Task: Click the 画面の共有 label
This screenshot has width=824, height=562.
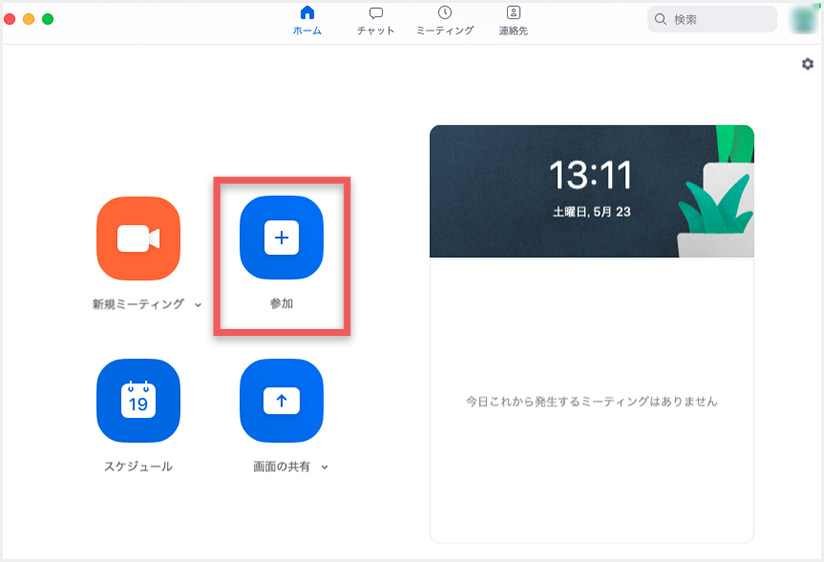Action: (282, 466)
